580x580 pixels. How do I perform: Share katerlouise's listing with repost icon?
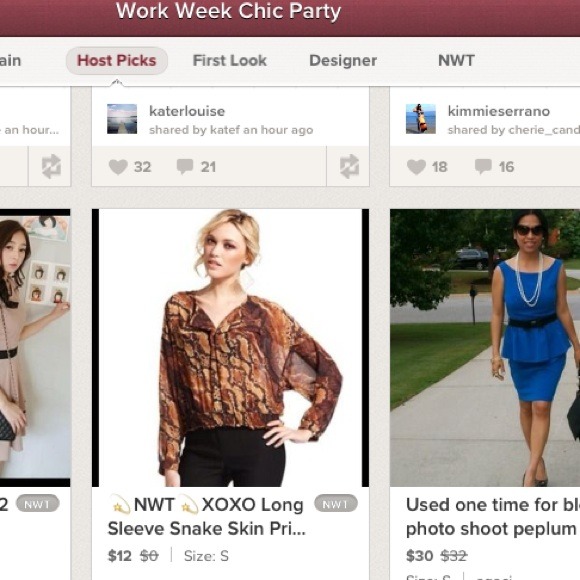tap(349, 166)
